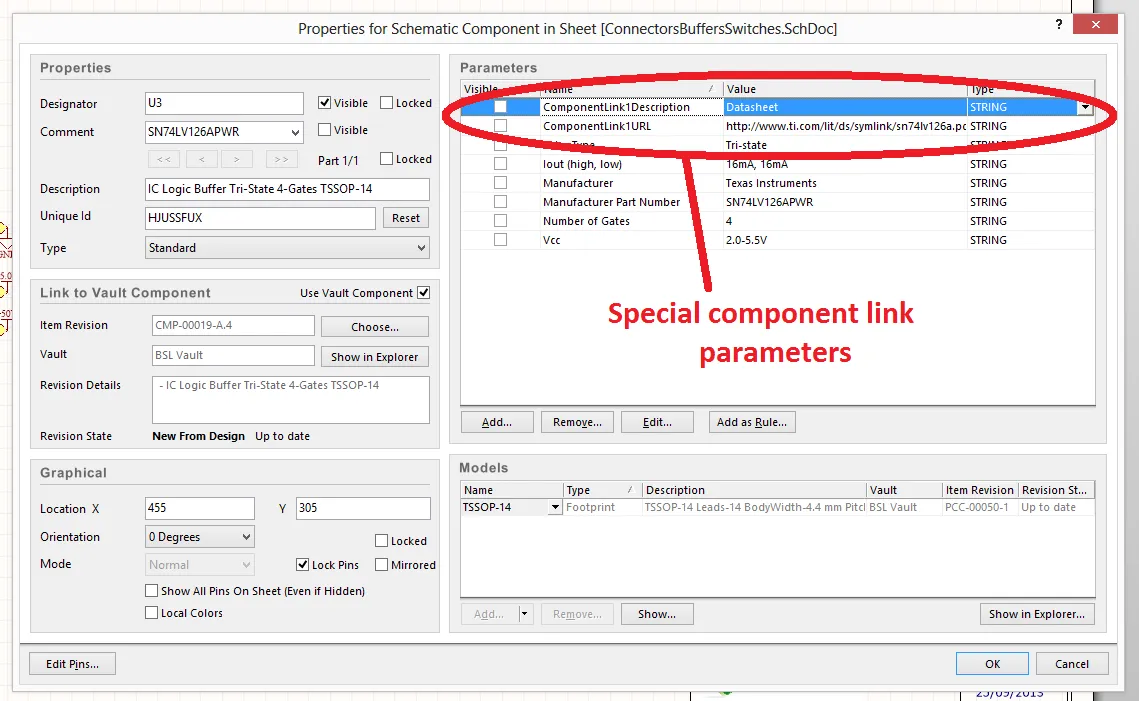Sort parameters by the Name column header
This screenshot has height=701, width=1139.
(x=630, y=89)
